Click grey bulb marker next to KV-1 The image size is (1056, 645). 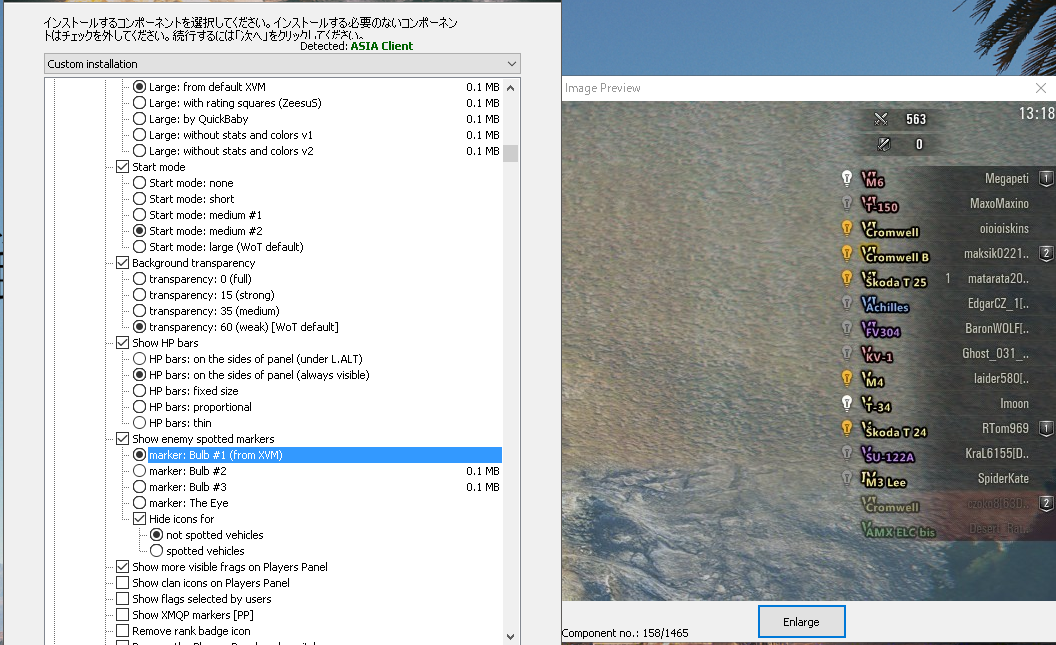pyautogui.click(x=847, y=353)
